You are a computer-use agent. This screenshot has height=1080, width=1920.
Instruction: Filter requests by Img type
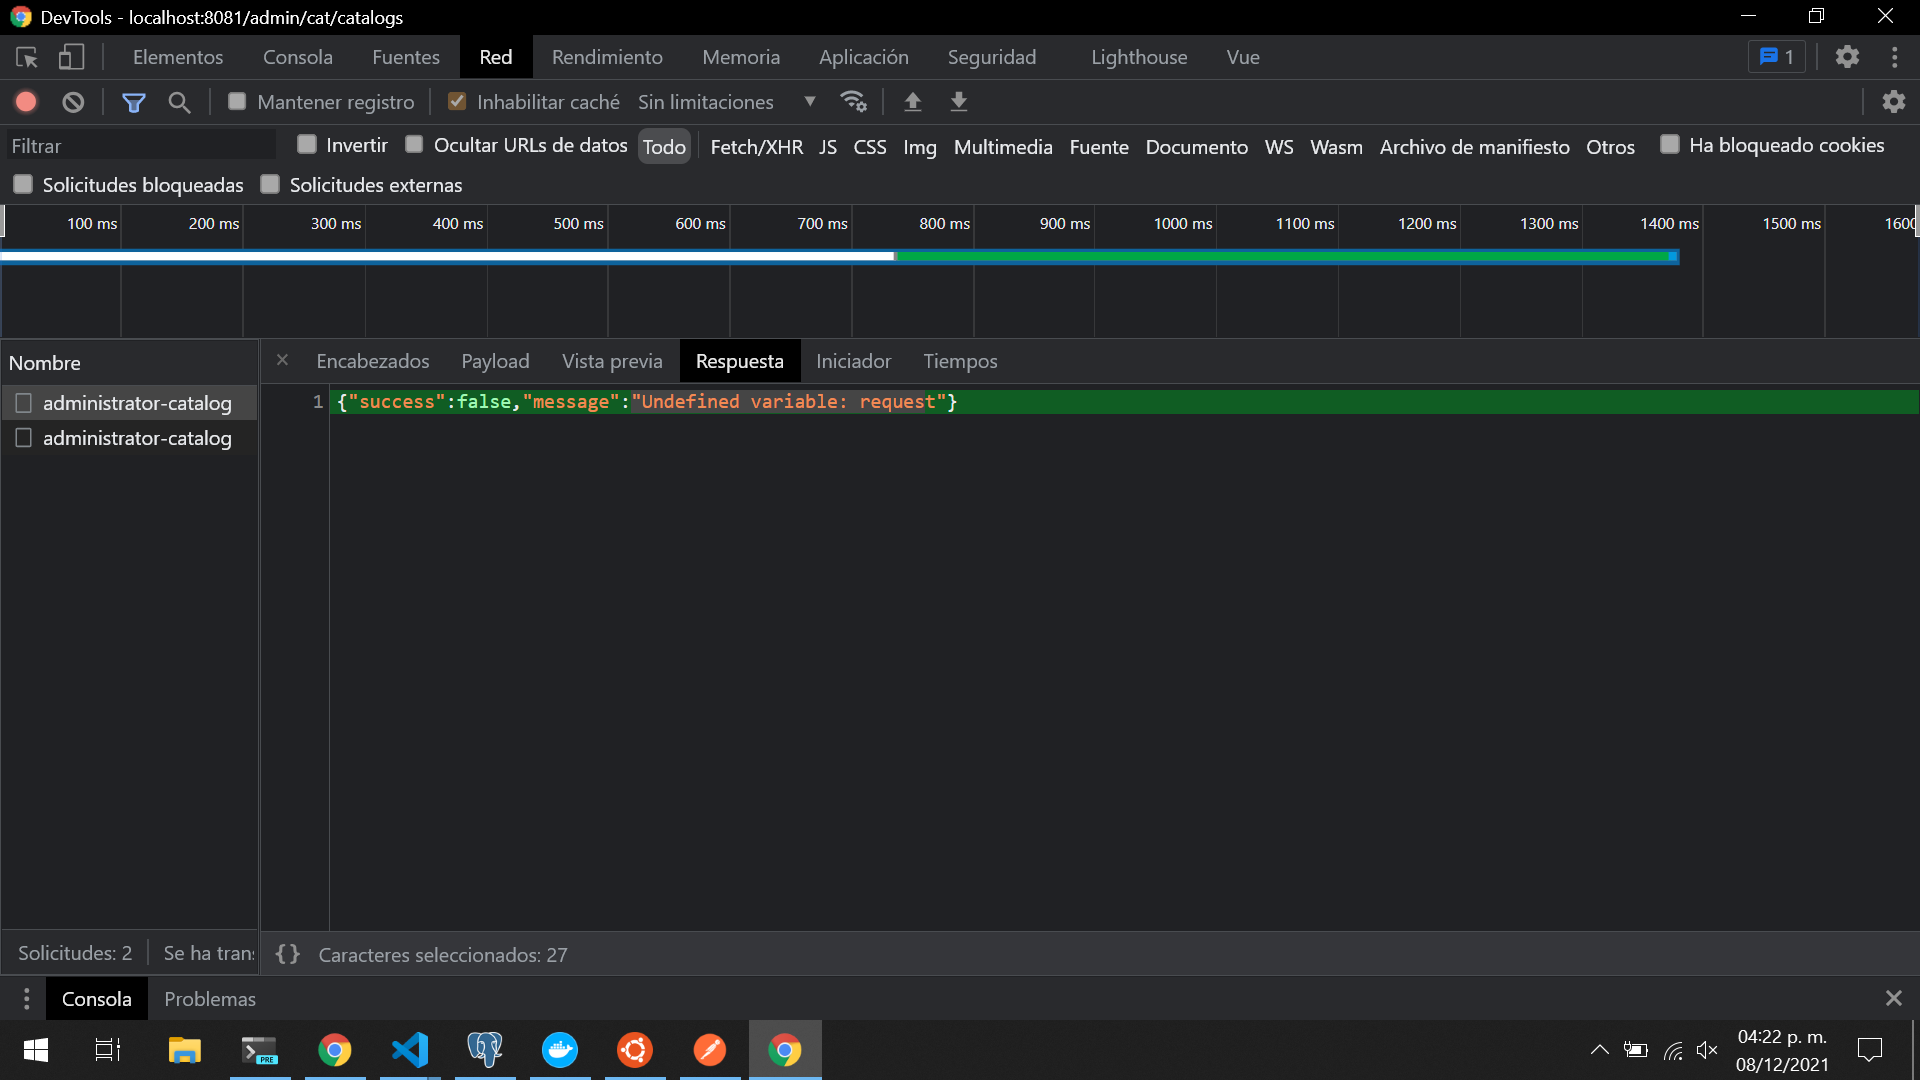(920, 147)
